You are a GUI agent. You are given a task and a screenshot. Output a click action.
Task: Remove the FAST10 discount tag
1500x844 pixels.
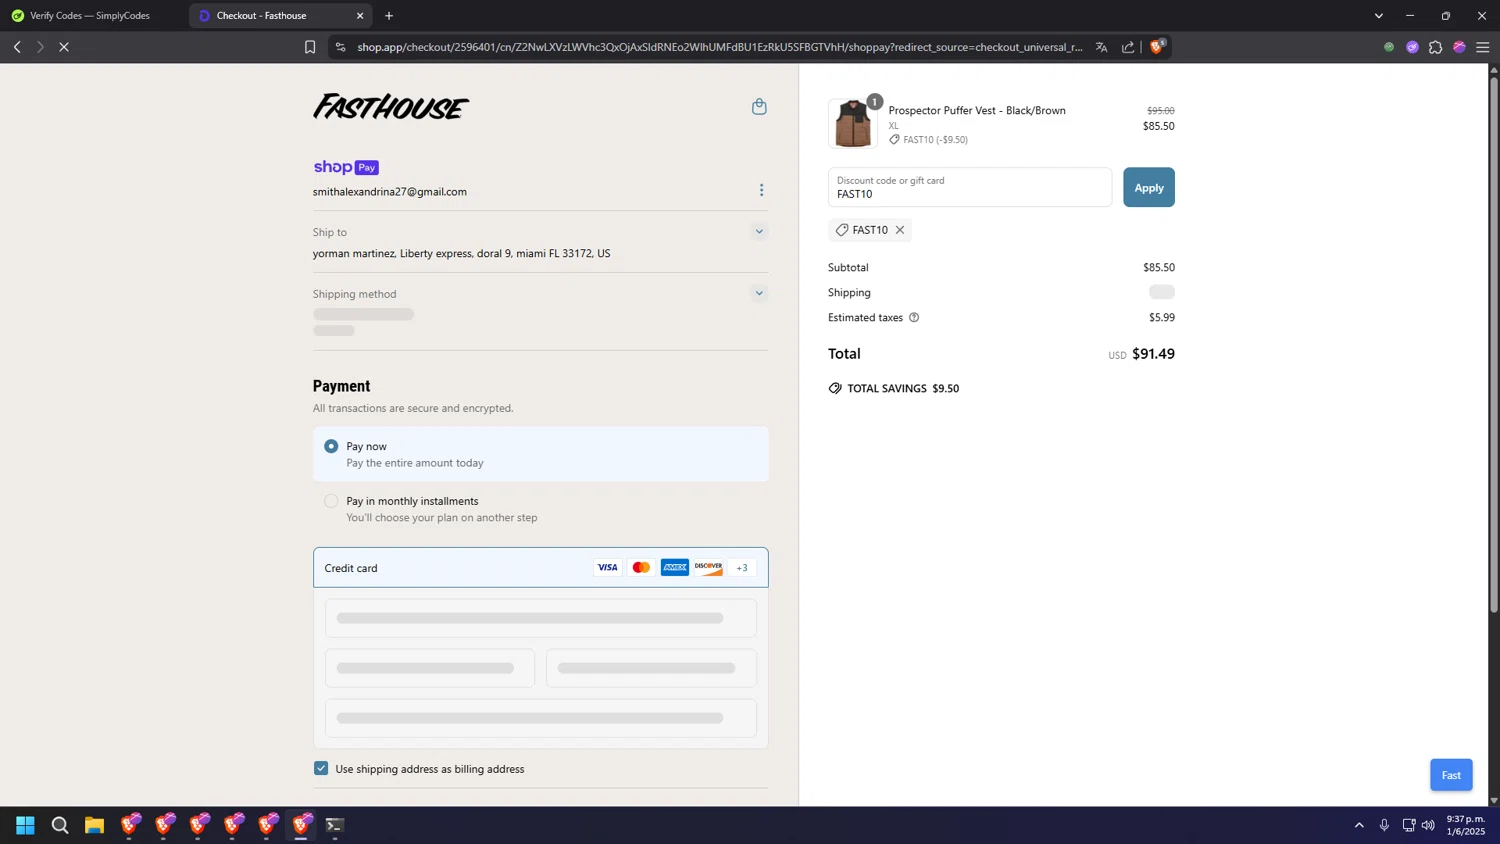[900, 230]
